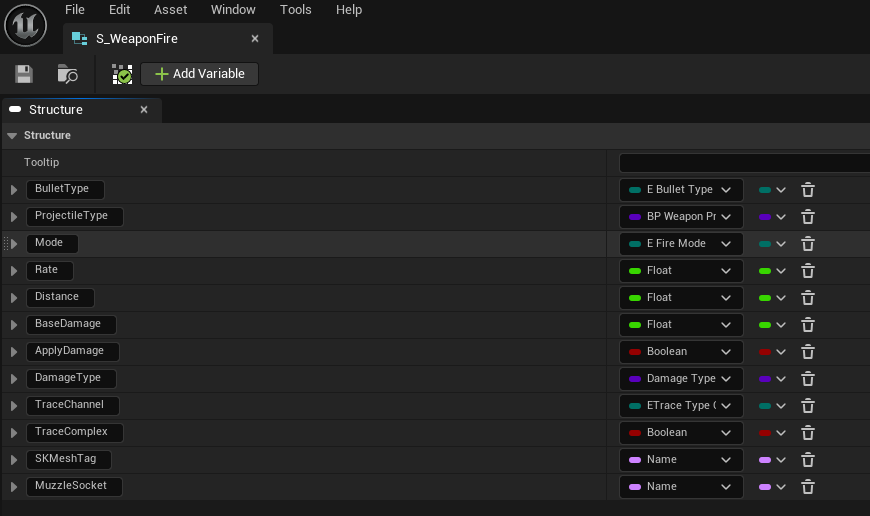
Task: Collapse the Structure section header
Action: (12, 136)
